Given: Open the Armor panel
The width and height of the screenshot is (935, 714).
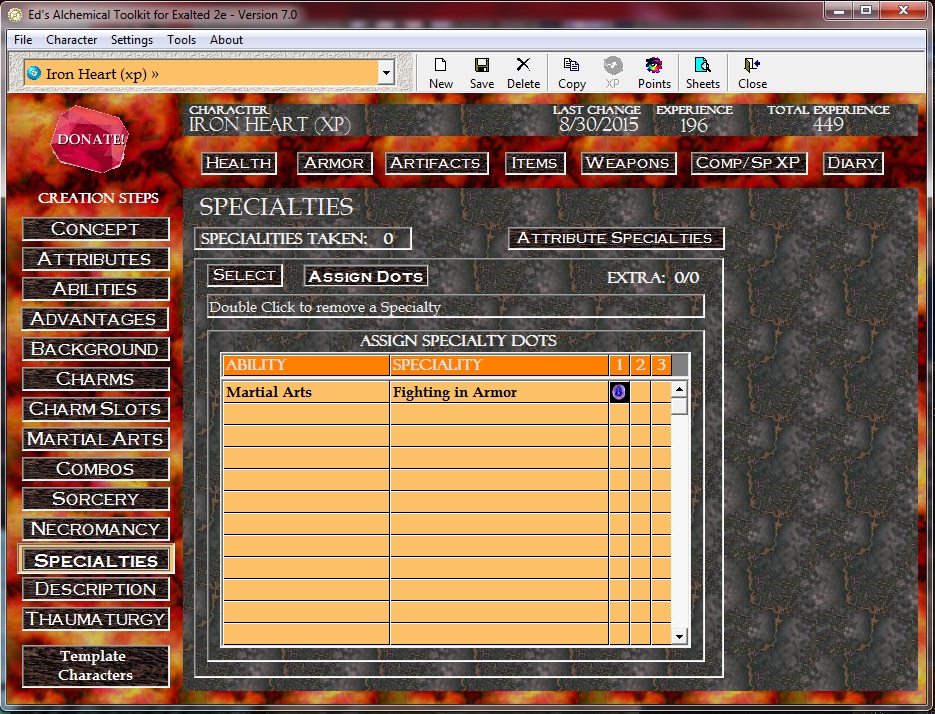Looking at the screenshot, I should (334, 163).
